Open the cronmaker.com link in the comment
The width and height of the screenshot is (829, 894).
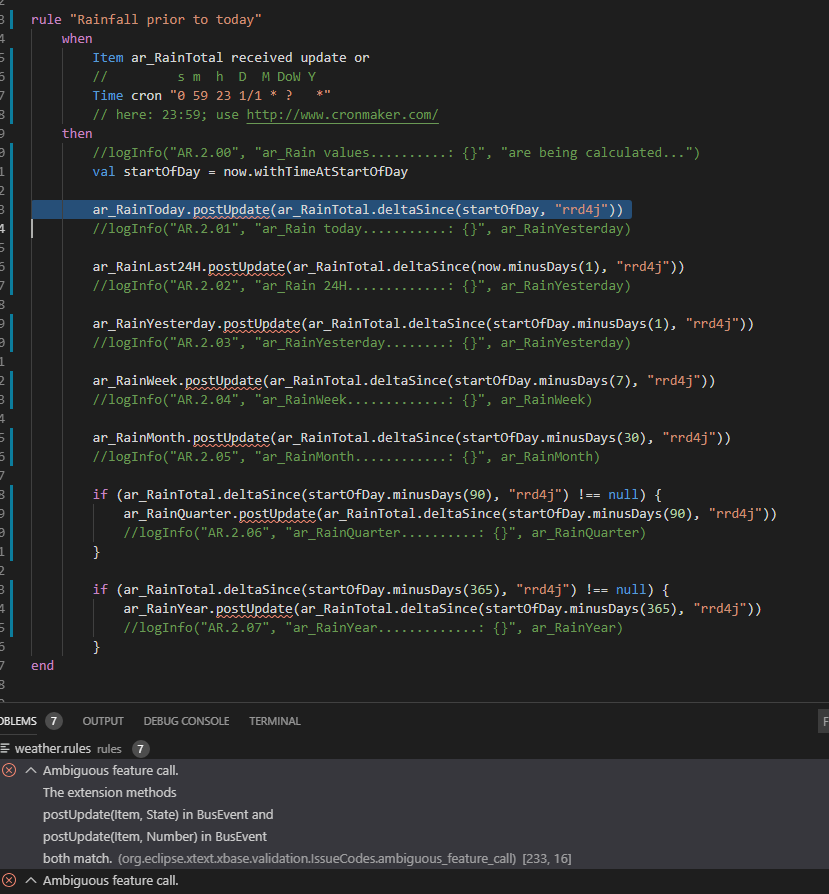pos(342,115)
